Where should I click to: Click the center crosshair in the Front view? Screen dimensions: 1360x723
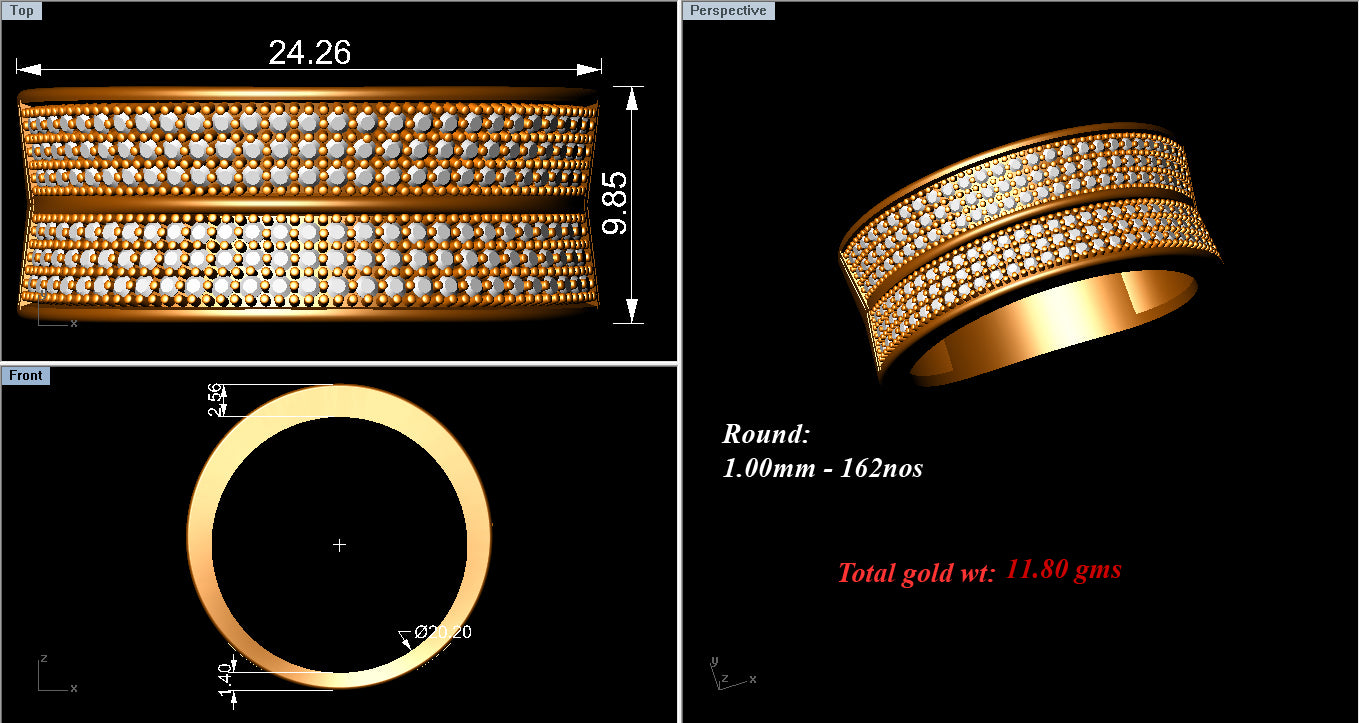click(340, 546)
